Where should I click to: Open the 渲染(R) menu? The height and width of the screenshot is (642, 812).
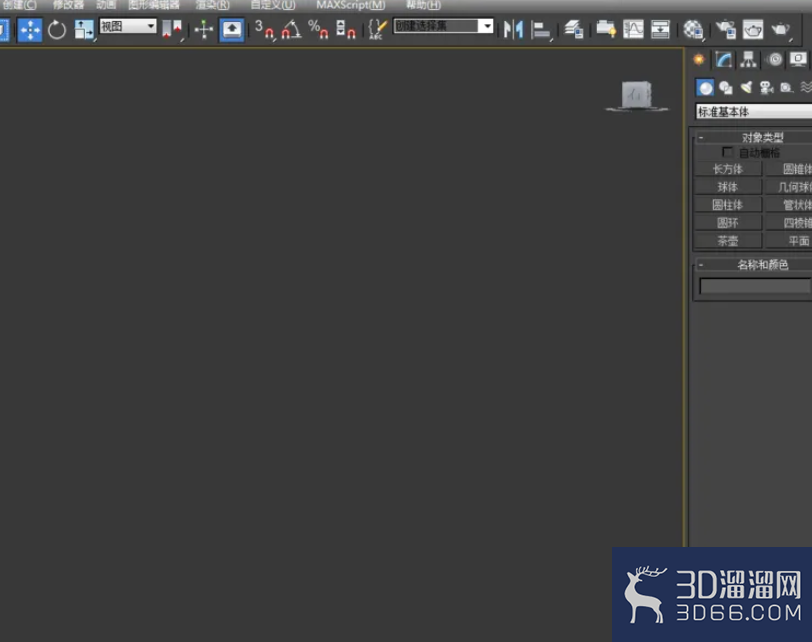213,5
